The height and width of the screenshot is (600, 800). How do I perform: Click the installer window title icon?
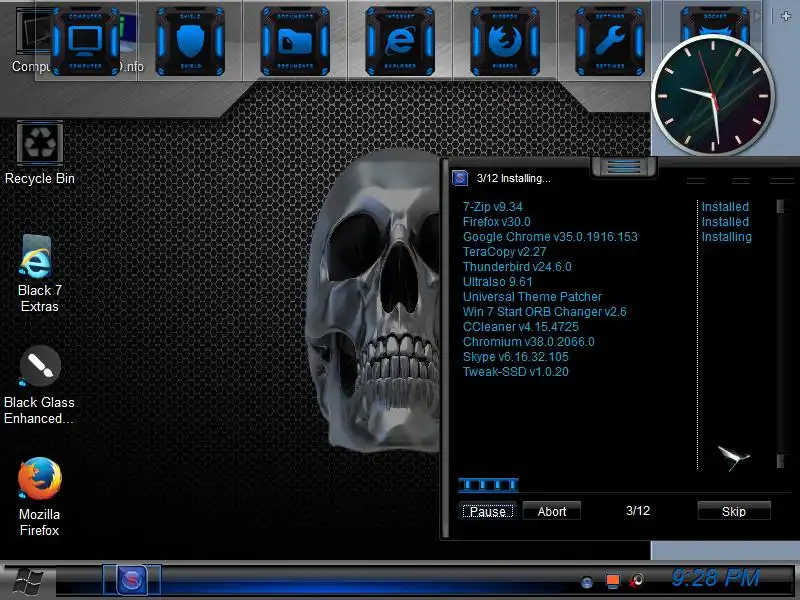tap(460, 178)
